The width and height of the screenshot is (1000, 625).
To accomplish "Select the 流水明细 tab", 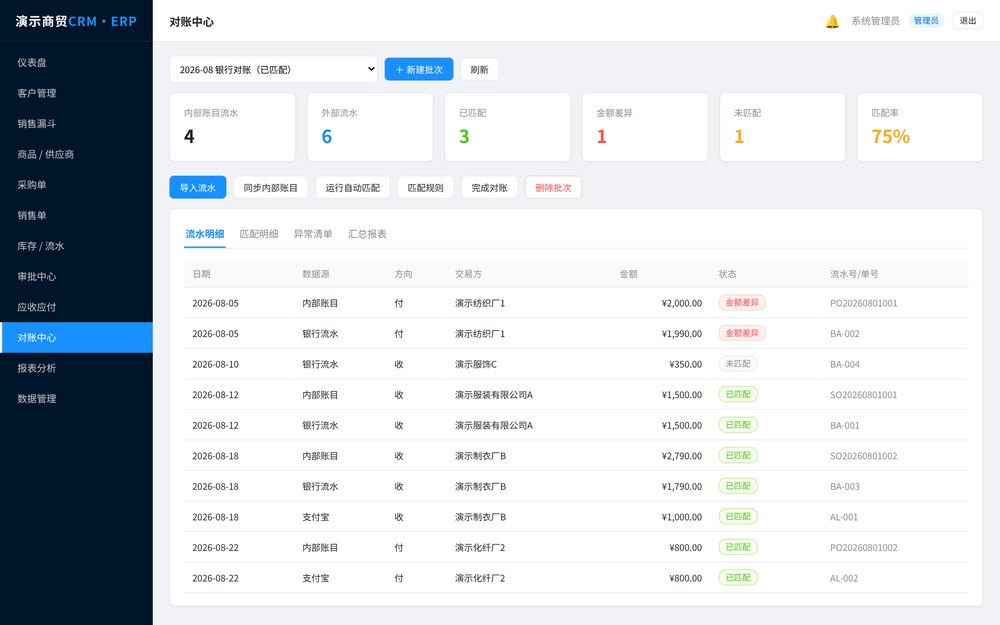I will [x=205, y=234].
